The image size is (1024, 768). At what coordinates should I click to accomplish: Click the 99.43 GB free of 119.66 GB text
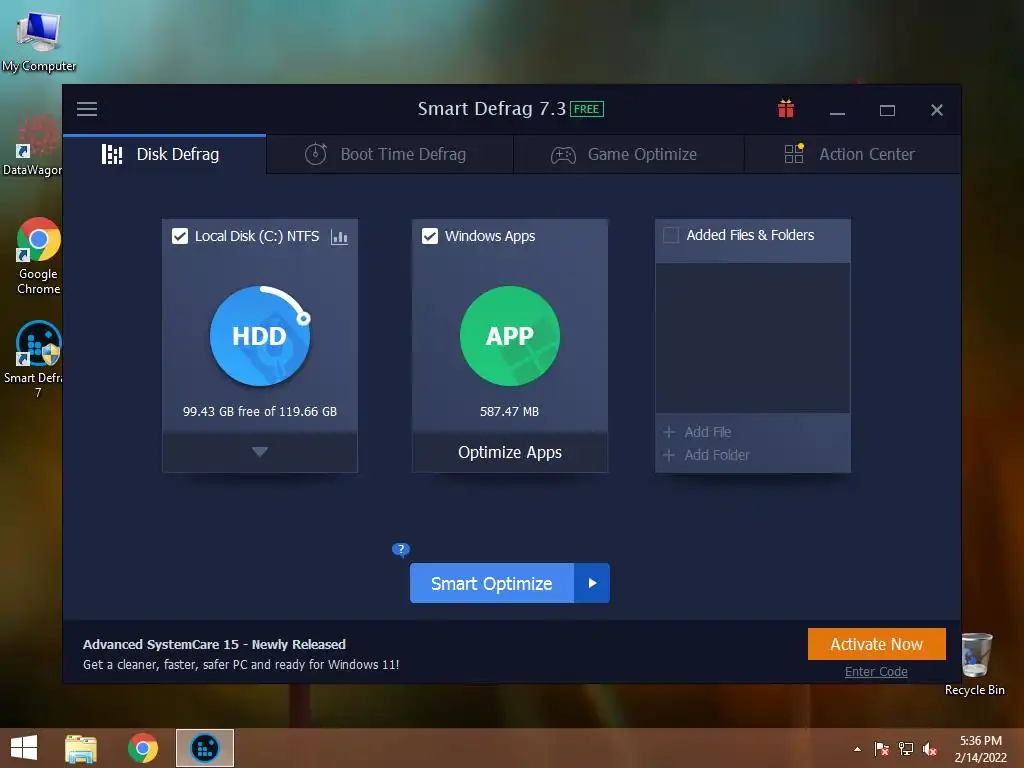(260, 411)
